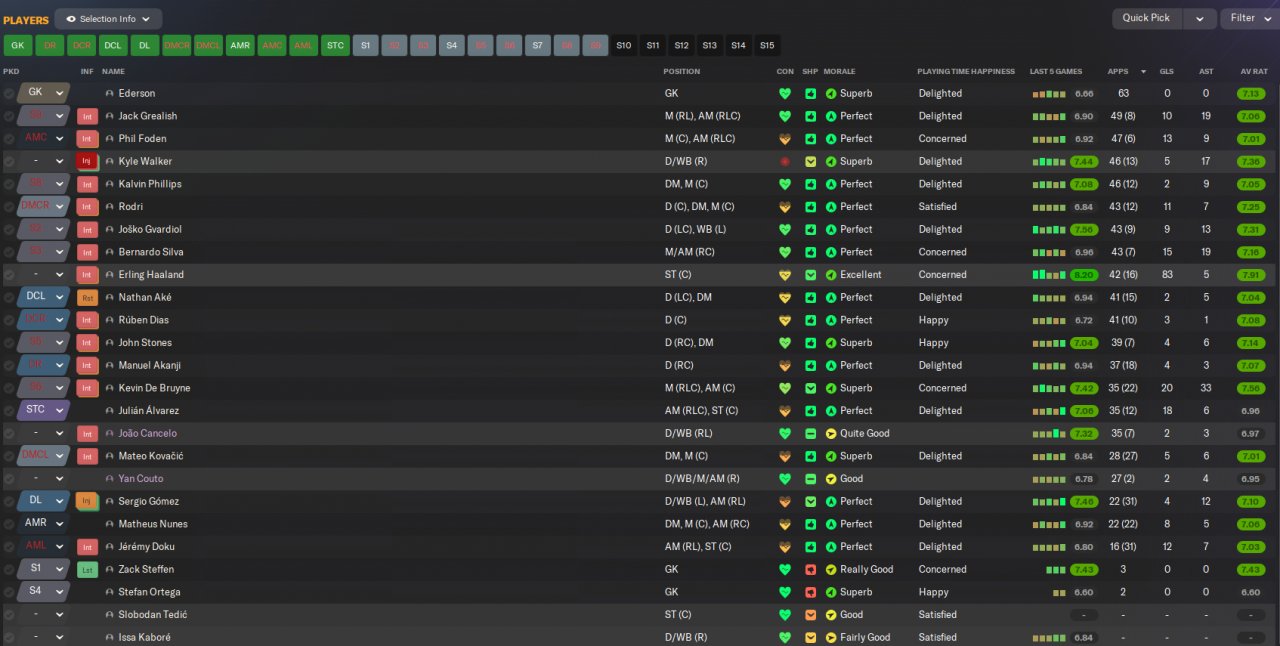
Task: Click Ederson's condition heart icon
Action: tap(785, 94)
